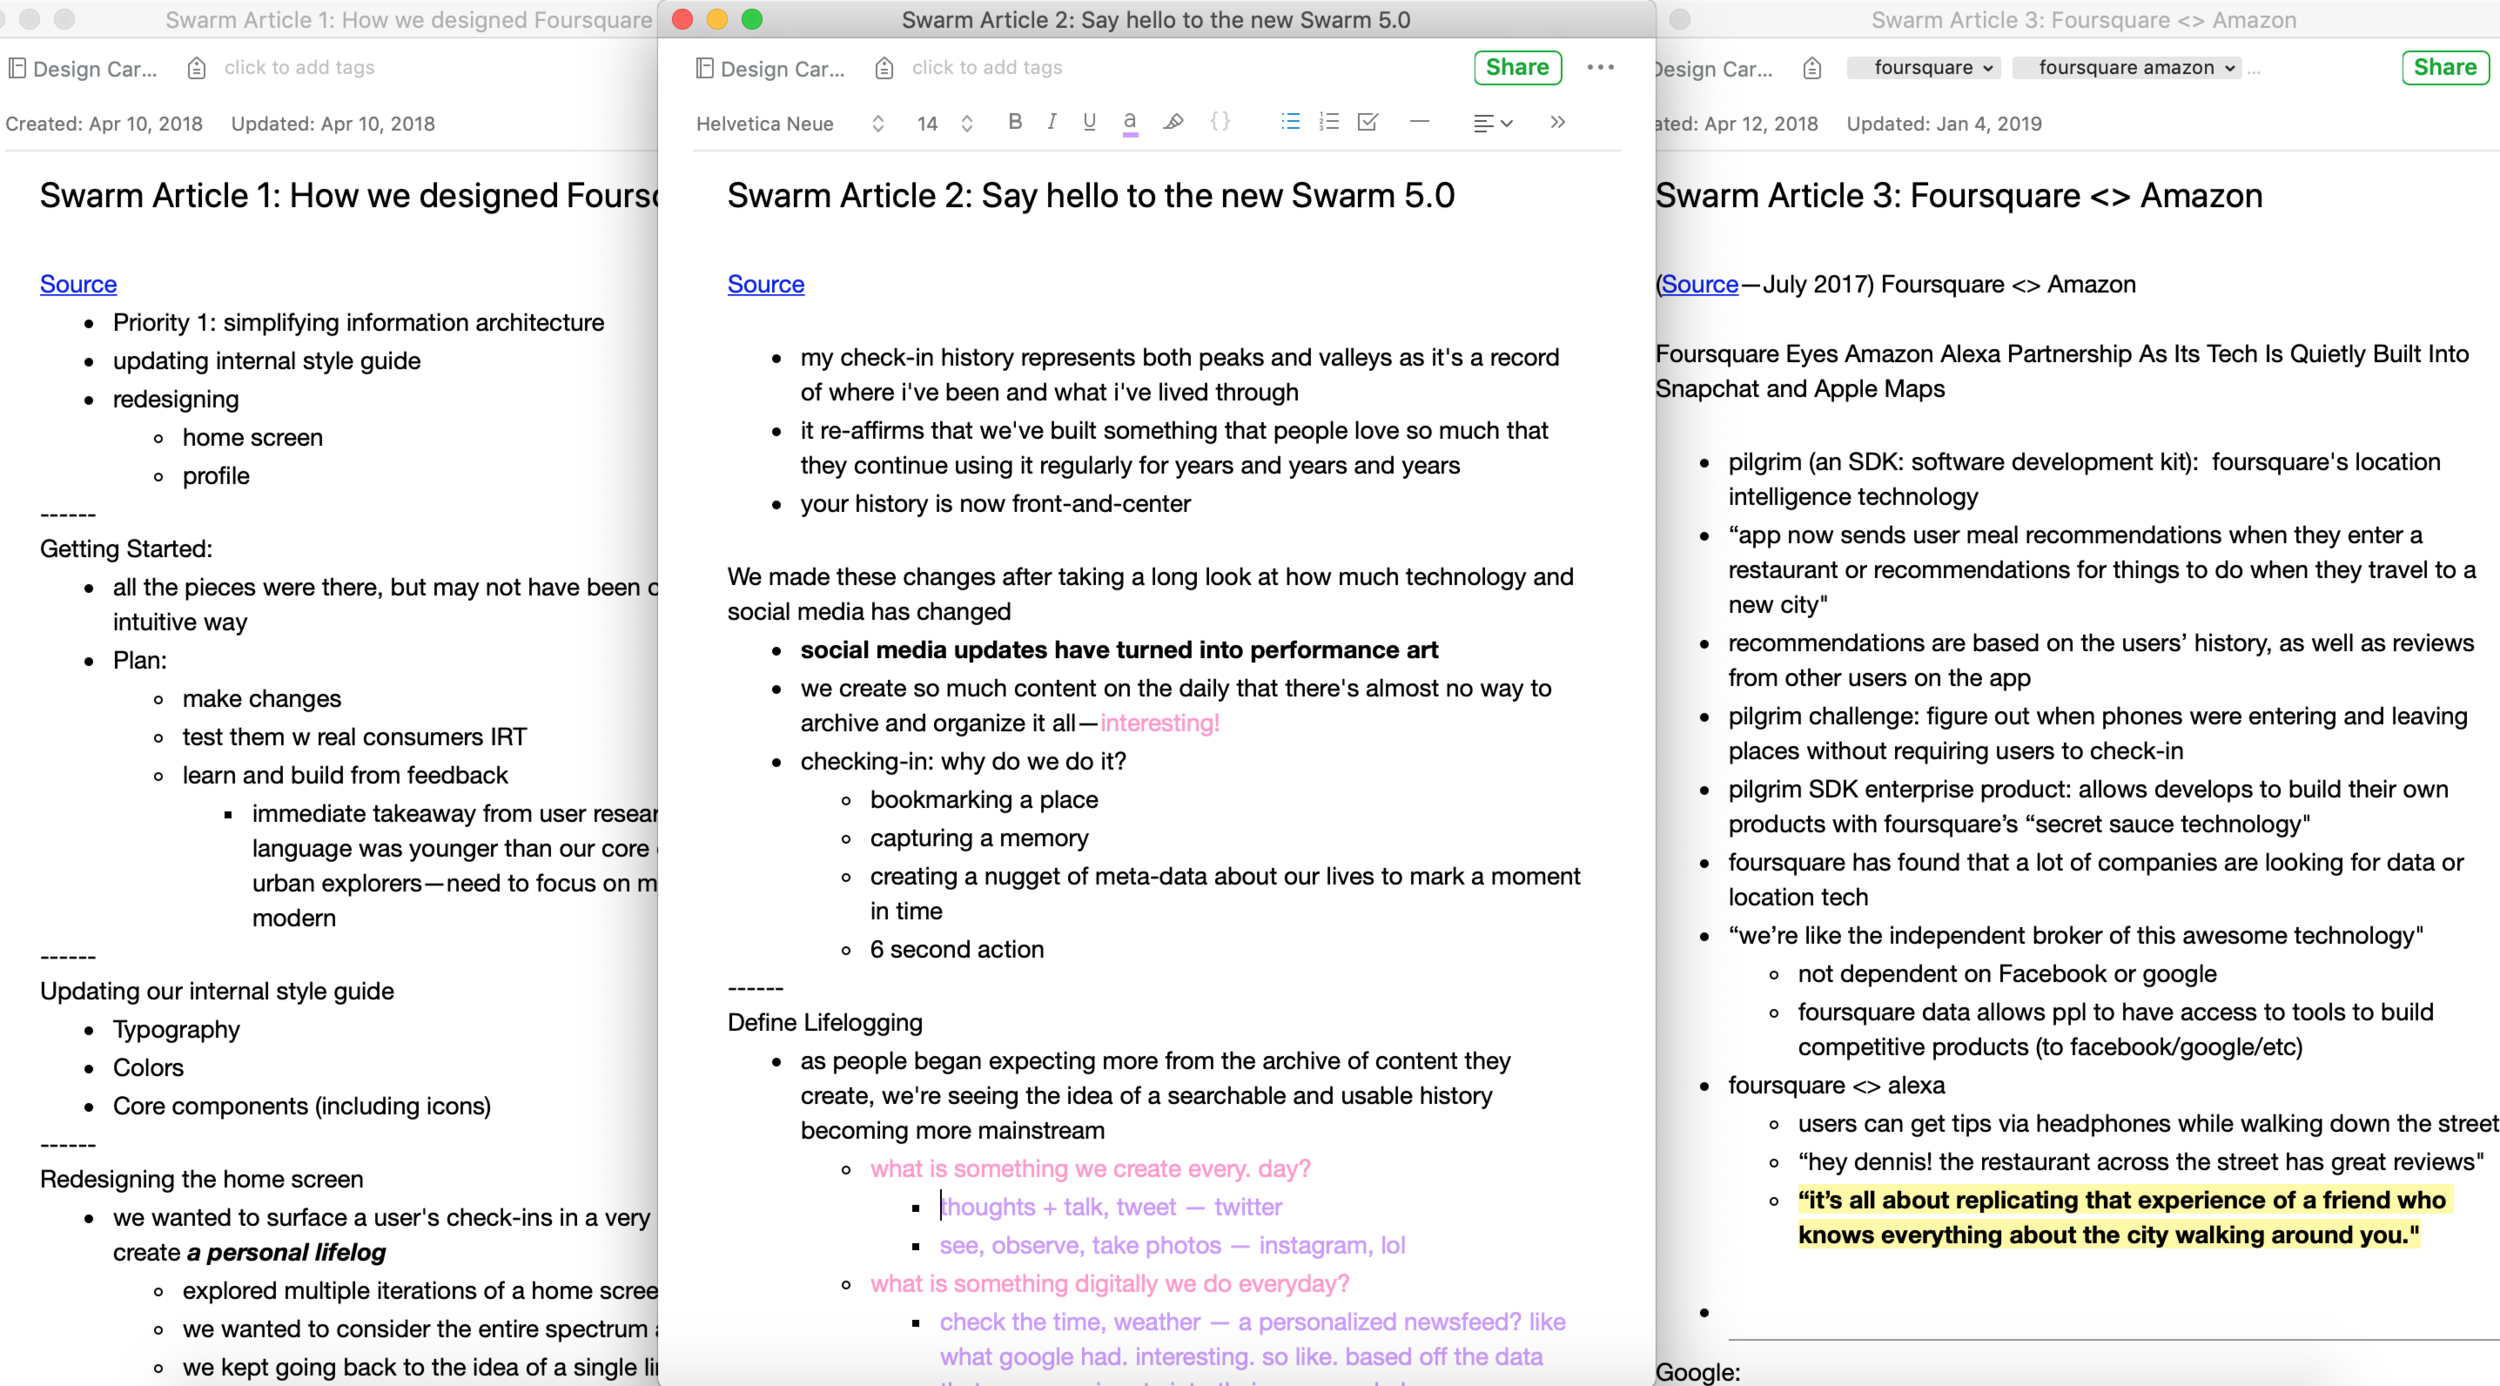Open Design Car... notebook in Article 1 window
The image size is (2500, 1386).
click(94, 69)
